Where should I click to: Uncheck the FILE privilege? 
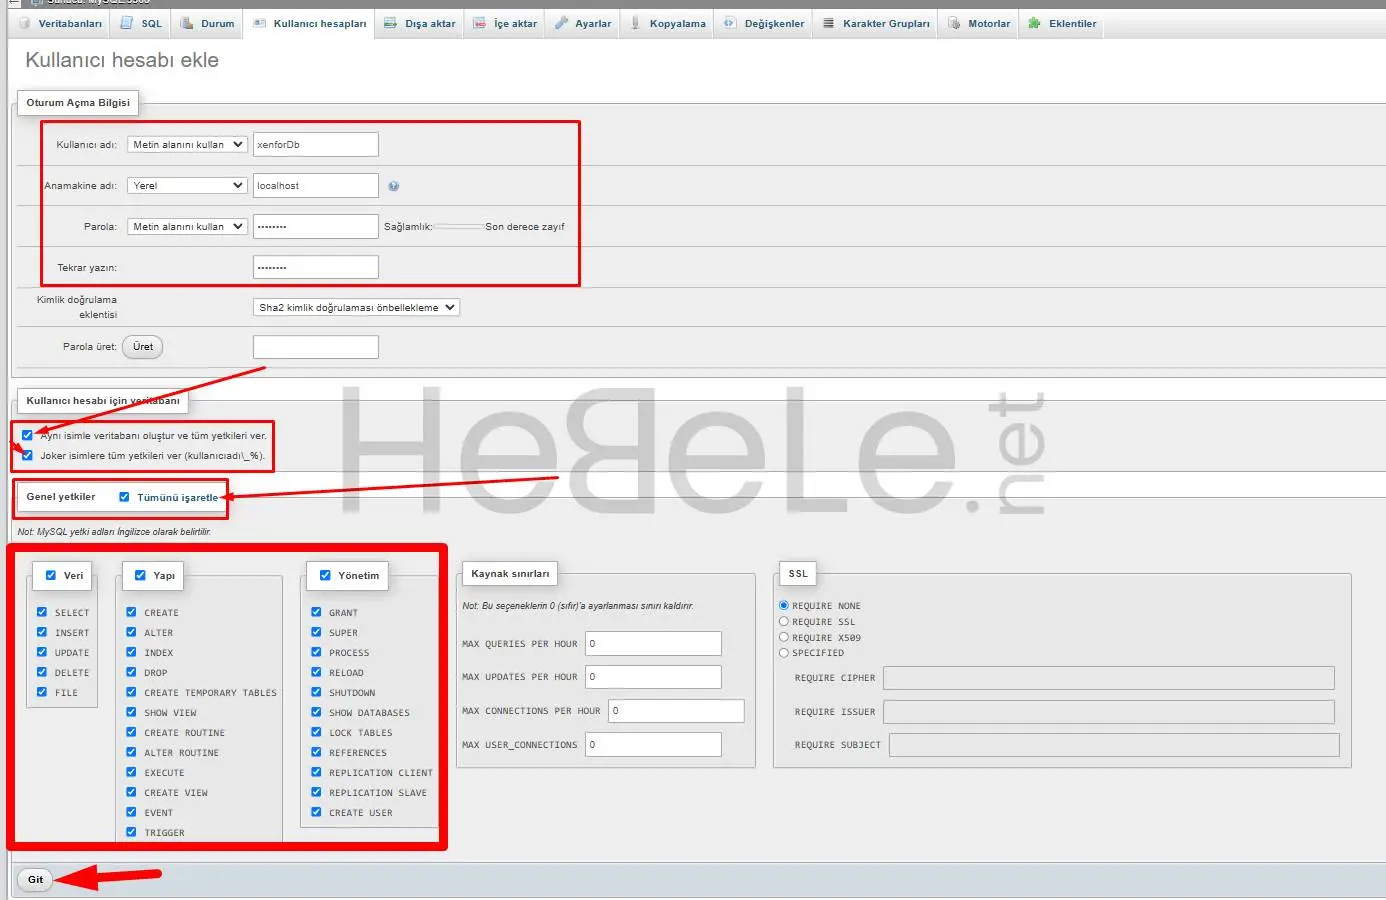pos(41,692)
